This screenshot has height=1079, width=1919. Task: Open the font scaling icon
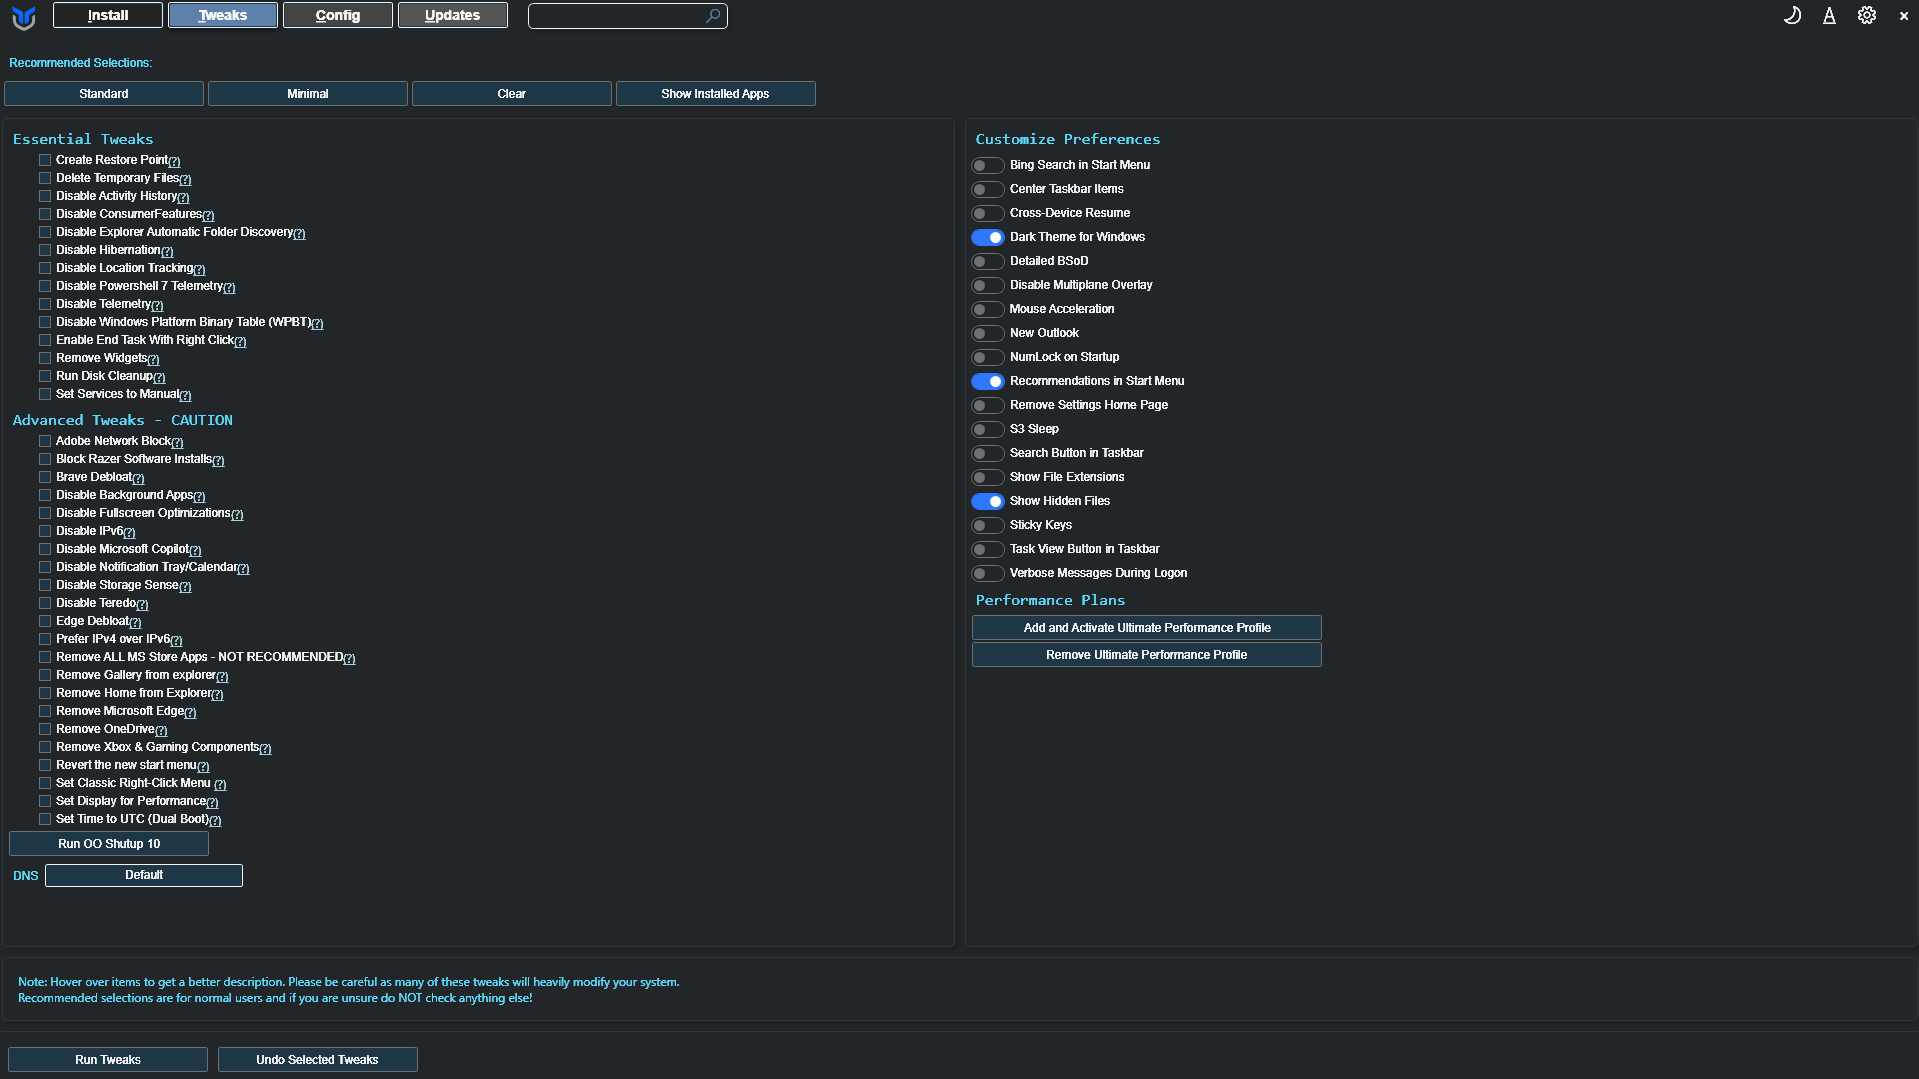tap(1829, 15)
